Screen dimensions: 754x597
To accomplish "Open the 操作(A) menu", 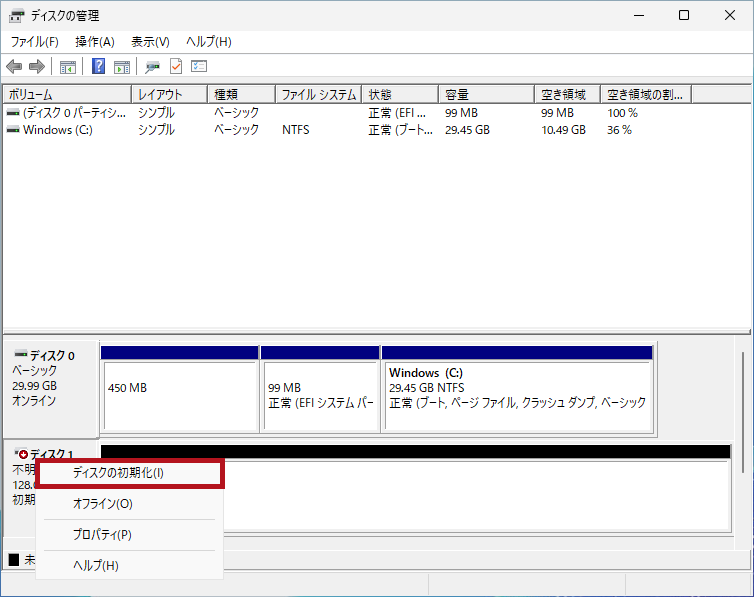I will tap(95, 42).
